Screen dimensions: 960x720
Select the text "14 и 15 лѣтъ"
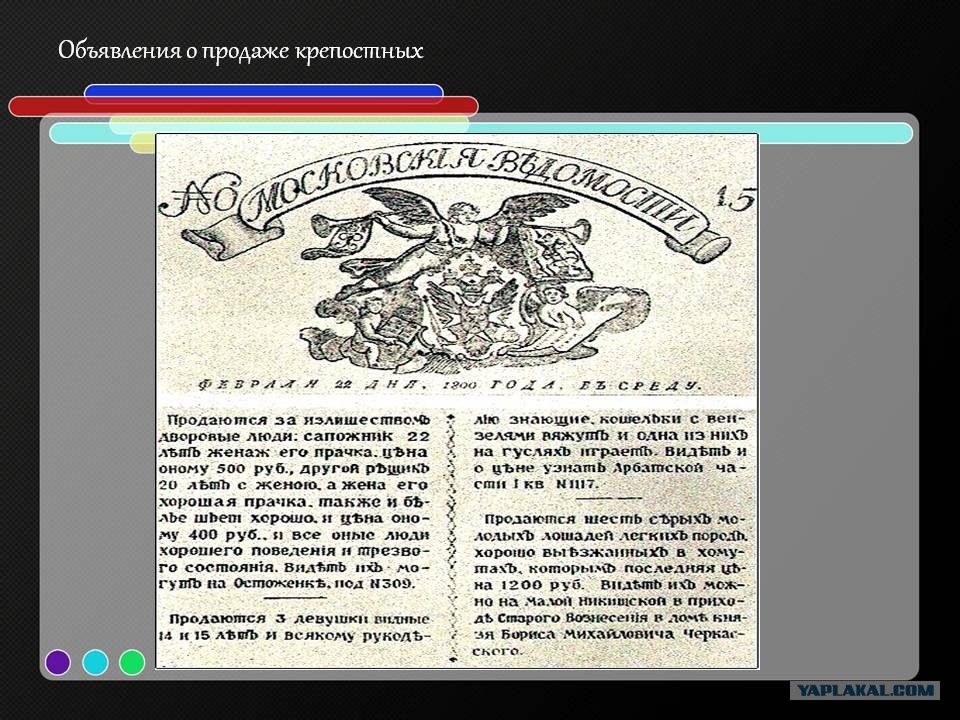click(x=209, y=636)
